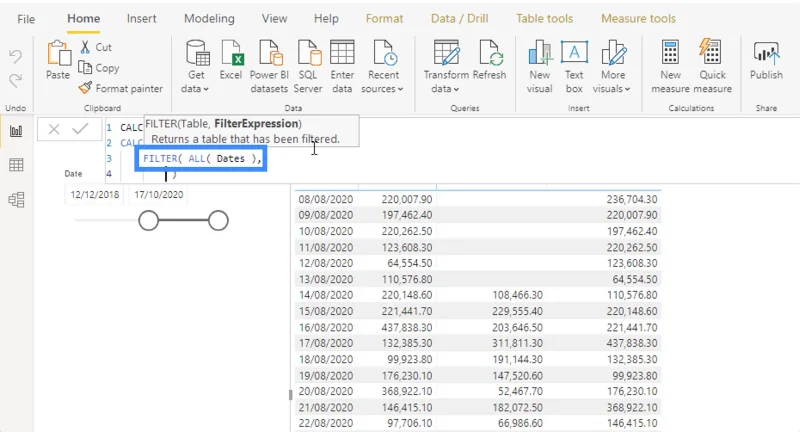
Task: Select date cell 19/08/2020
Action: tap(326, 375)
